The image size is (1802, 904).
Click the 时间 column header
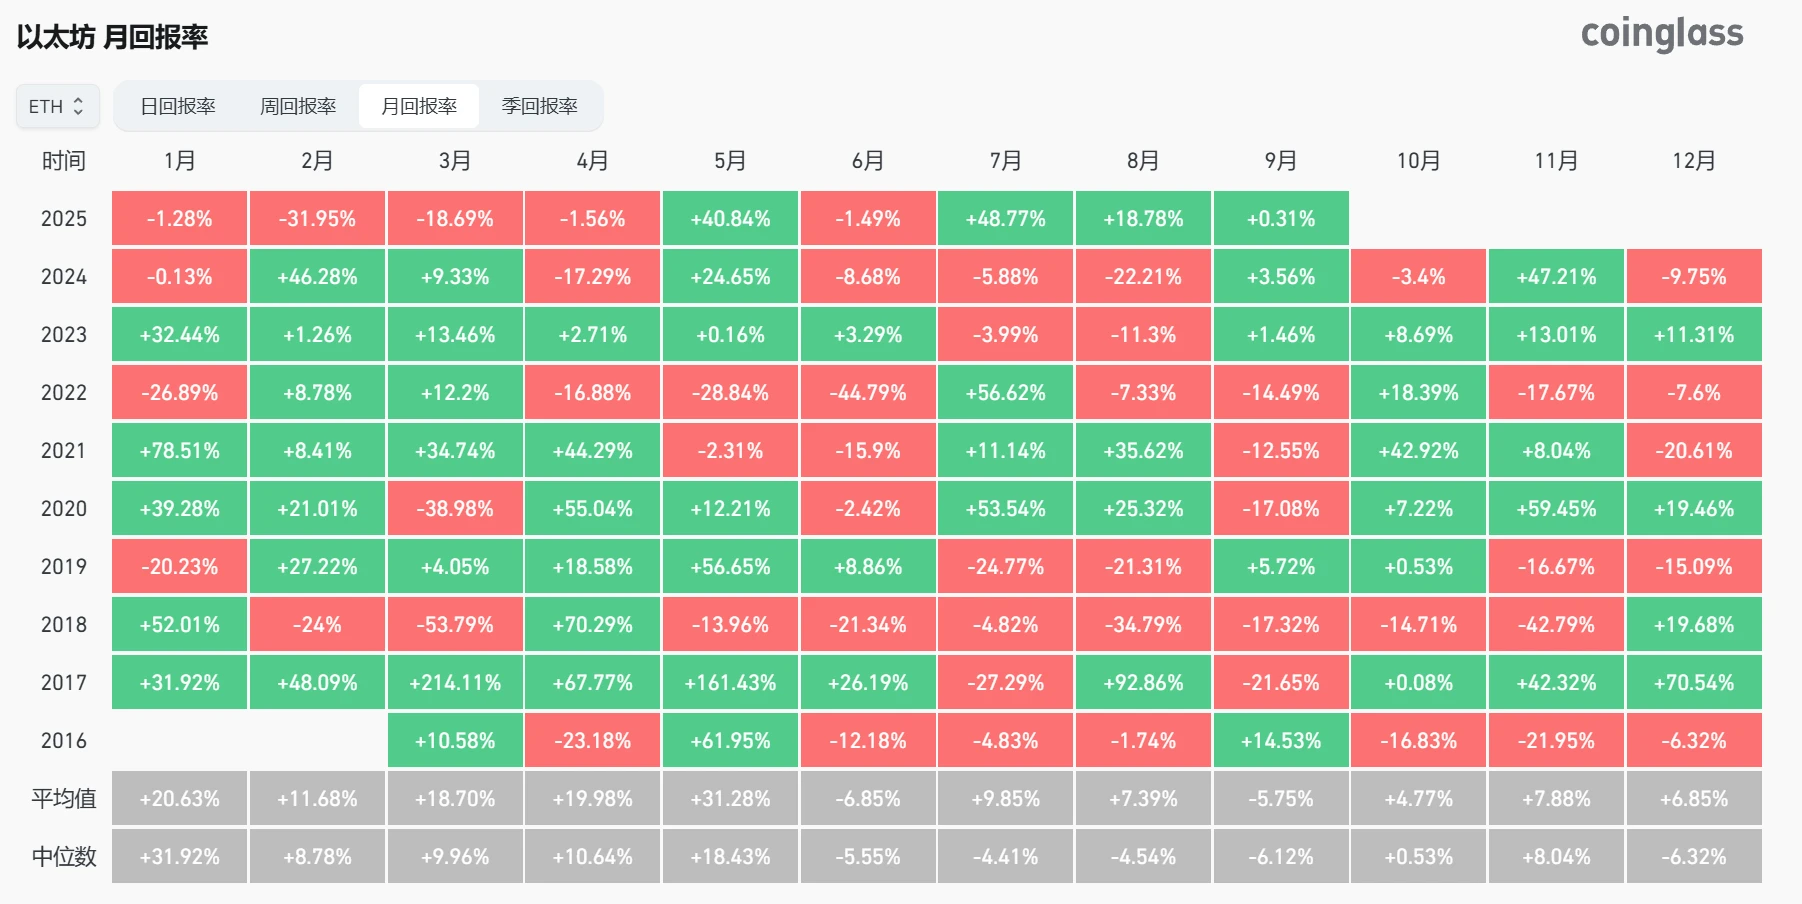[64, 161]
